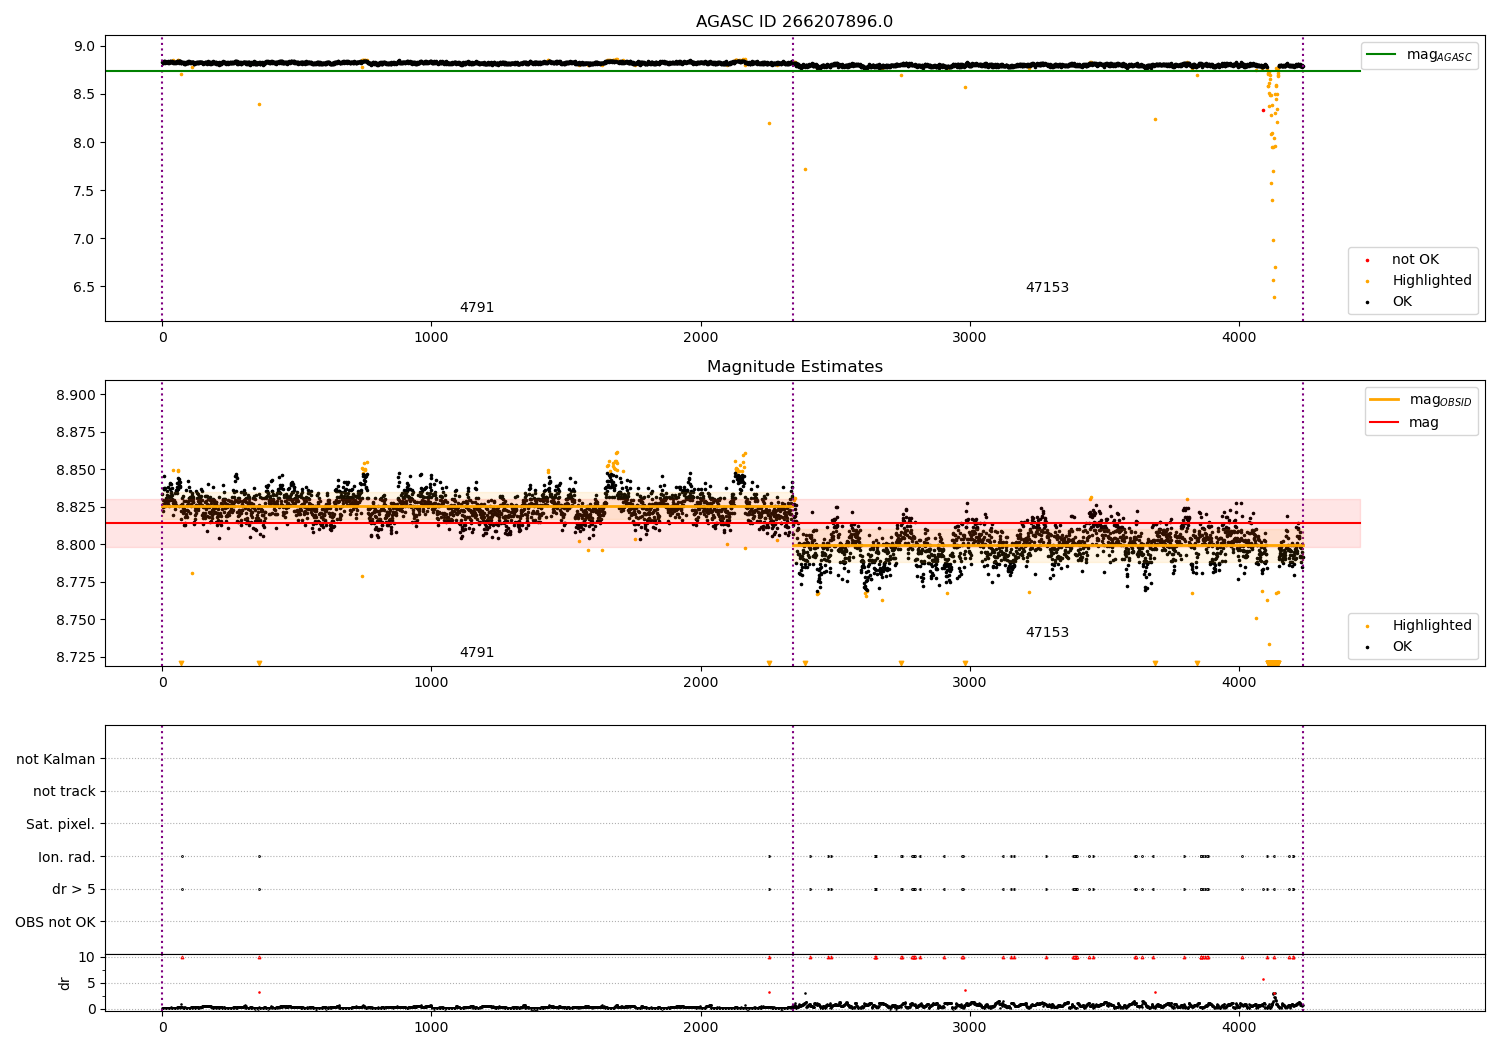Screen dimensions: 1500x1050
Task: Click the title 'AGASC ID 266207896.0'
Action: [794, 22]
